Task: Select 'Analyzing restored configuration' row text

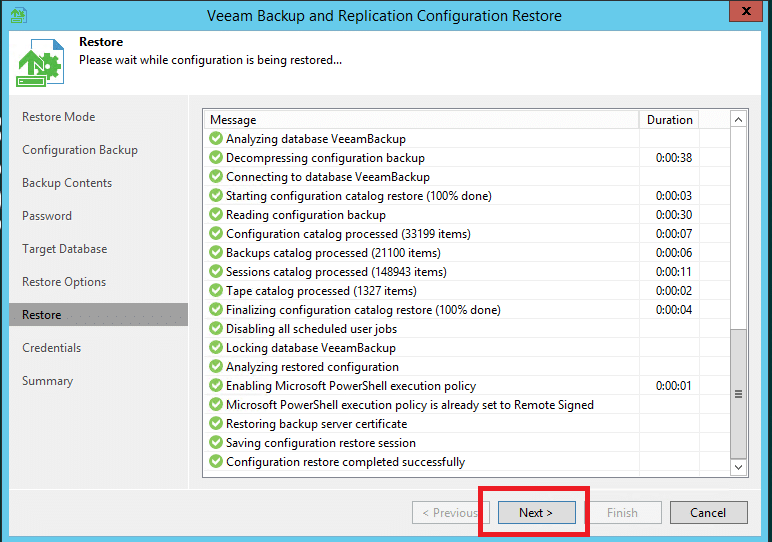Action: 312,367
